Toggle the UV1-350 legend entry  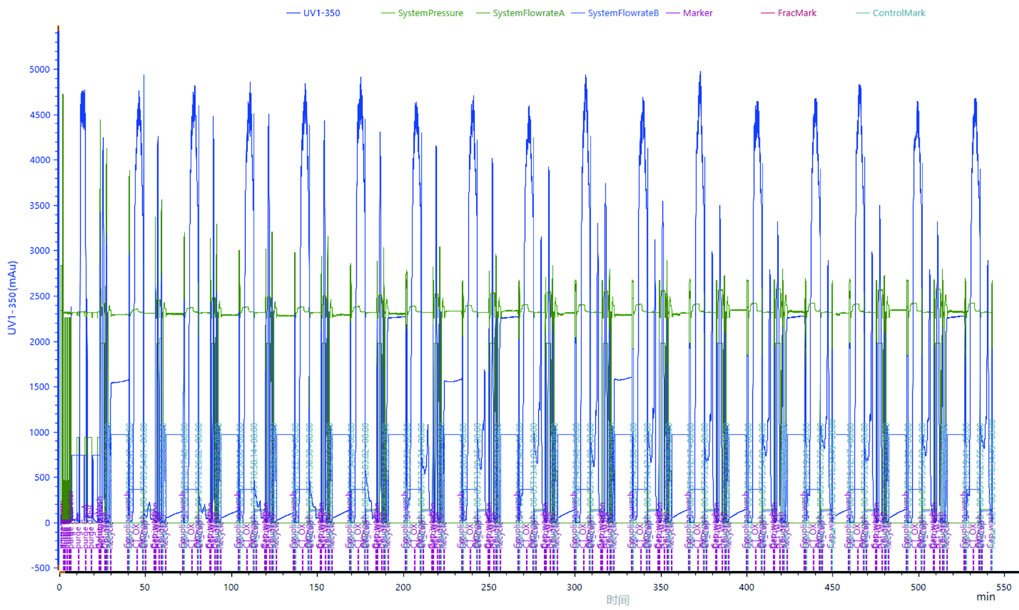point(313,13)
